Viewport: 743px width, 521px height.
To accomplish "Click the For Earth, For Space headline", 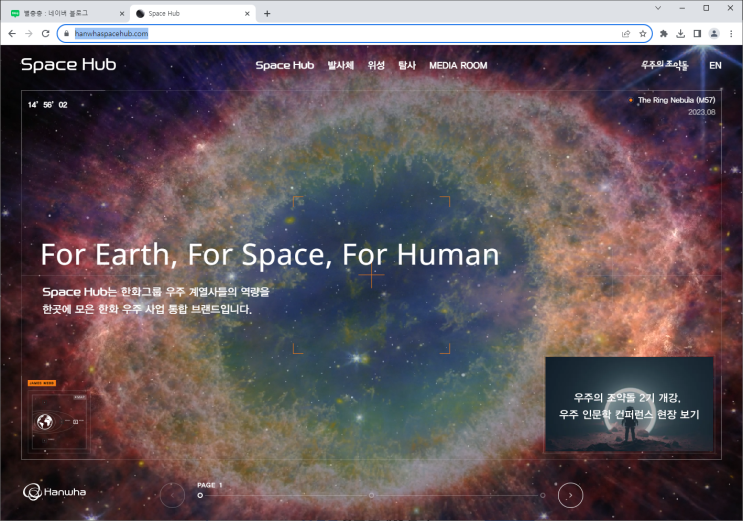I will tap(270, 255).
